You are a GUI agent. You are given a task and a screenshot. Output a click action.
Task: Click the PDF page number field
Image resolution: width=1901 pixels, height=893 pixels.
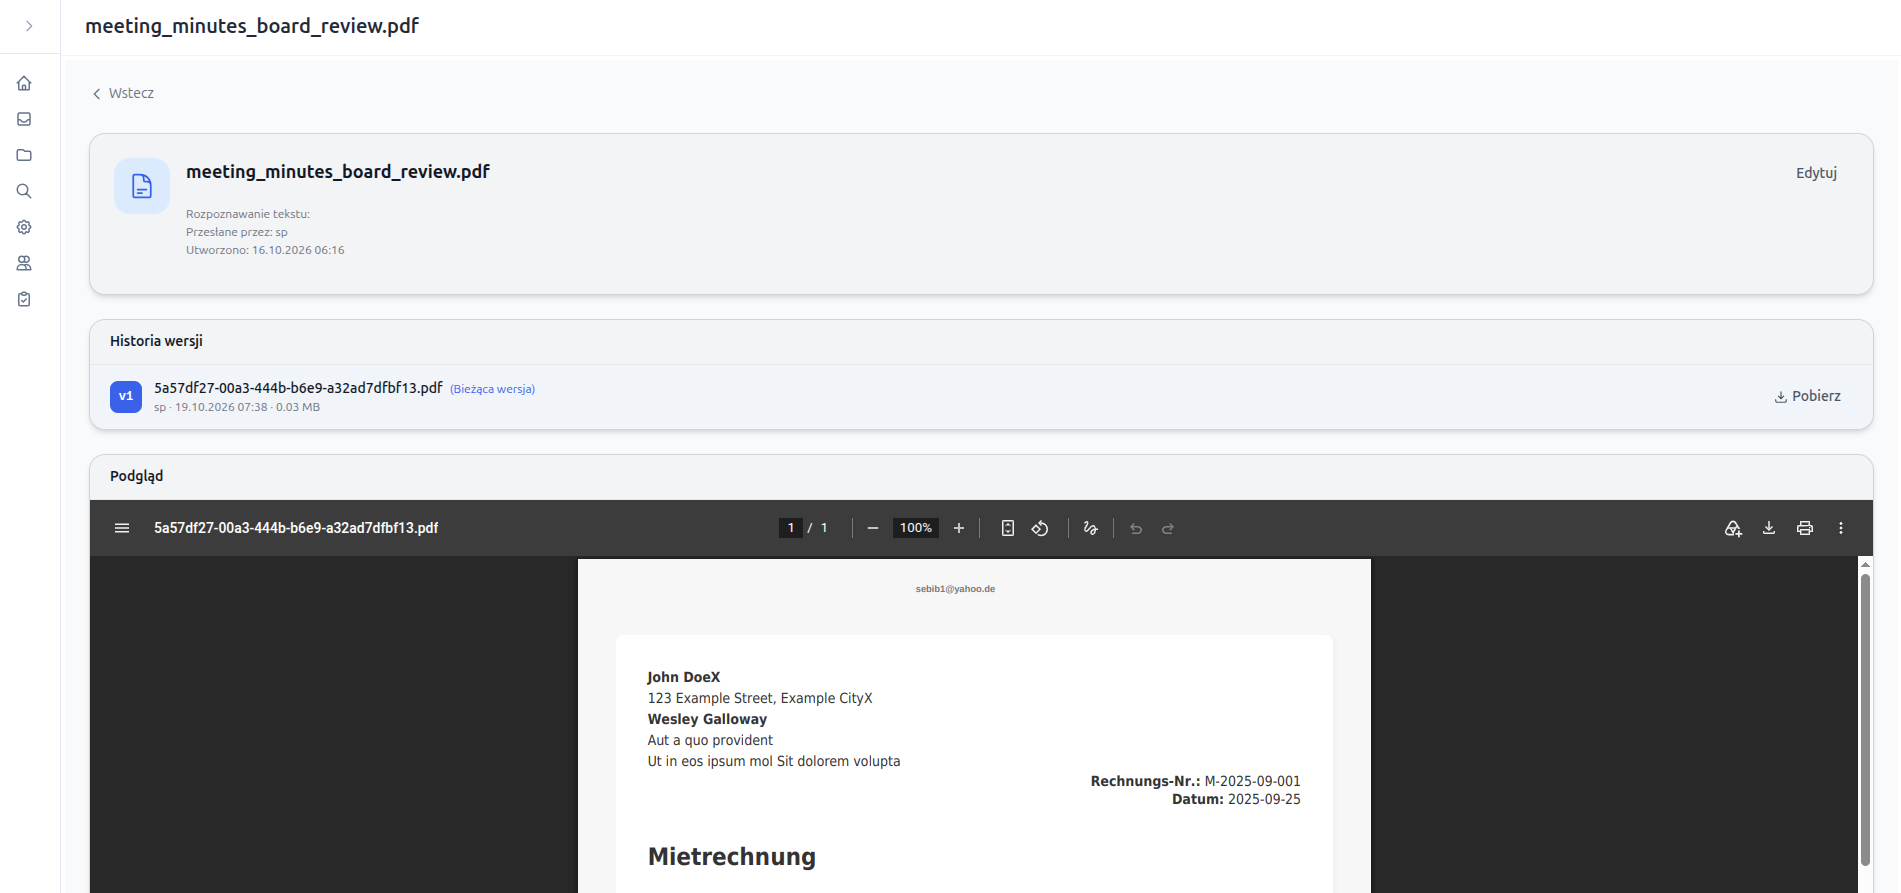tap(791, 528)
